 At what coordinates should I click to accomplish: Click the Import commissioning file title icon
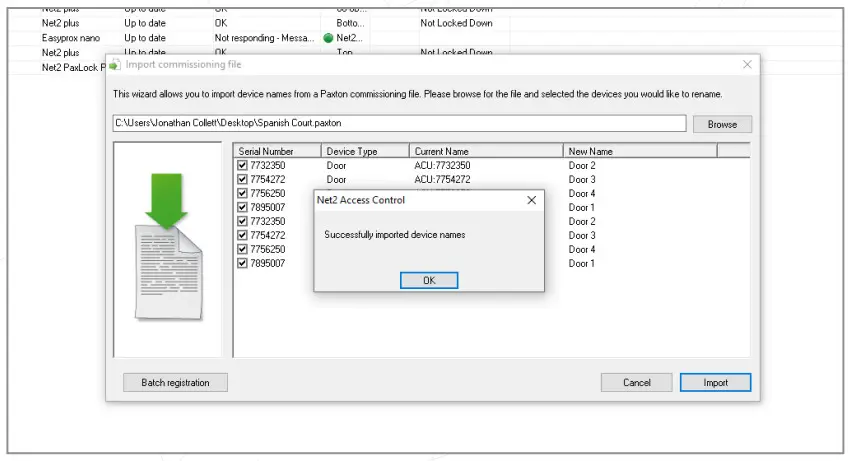click(114, 65)
